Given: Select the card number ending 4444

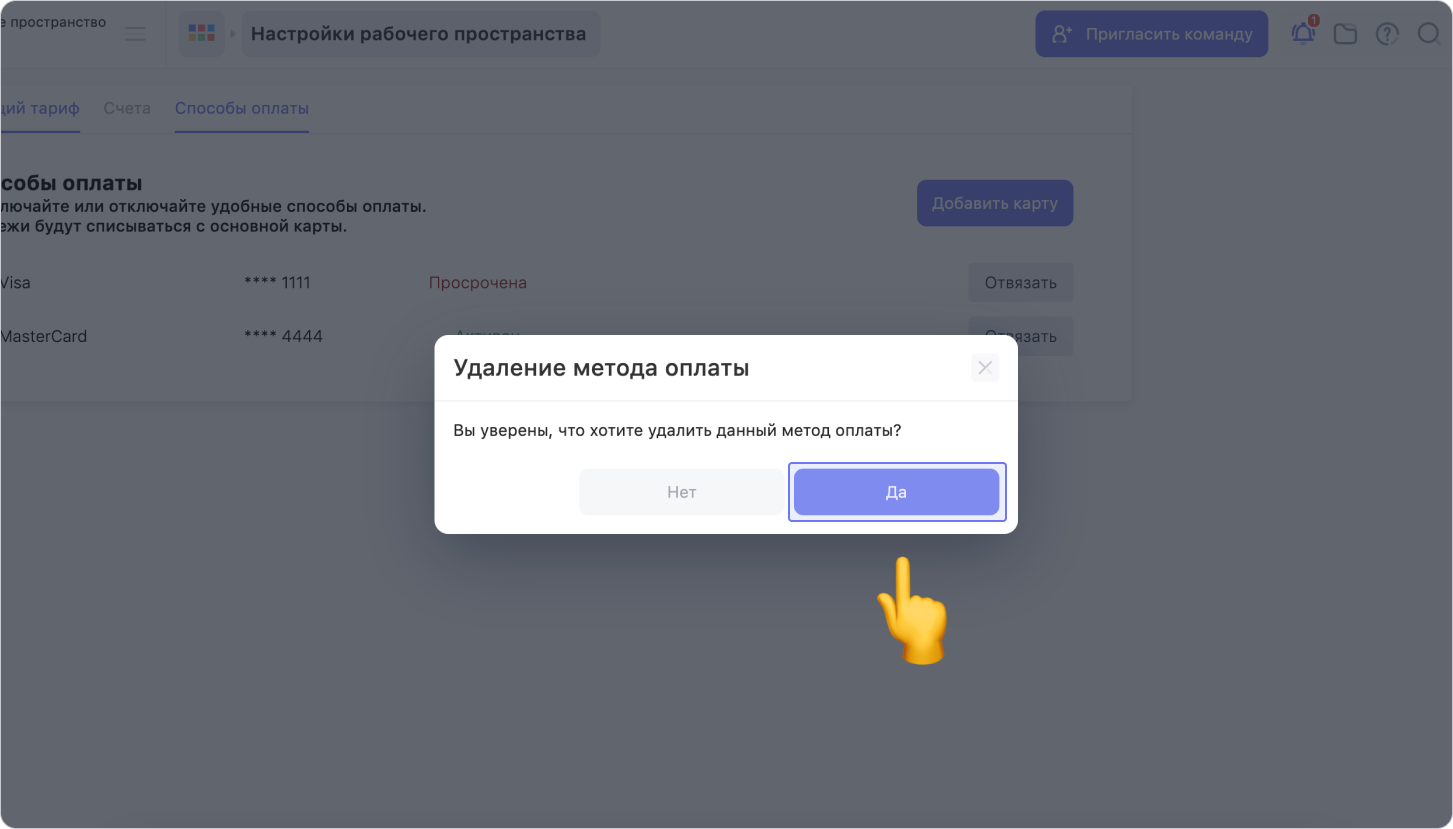Looking at the screenshot, I should [283, 337].
